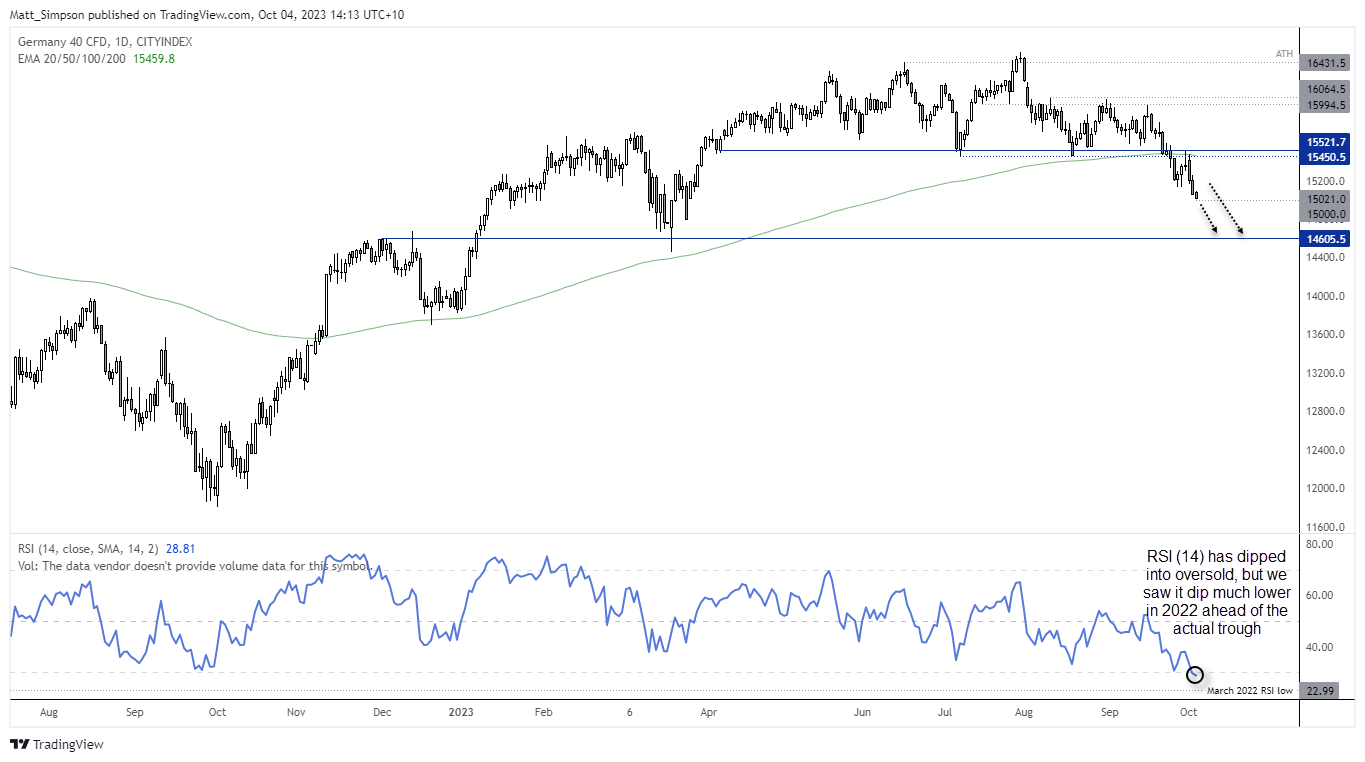Click the 12800.0 price axis value
This screenshot has width=1365, height=762.
coord(1327,412)
